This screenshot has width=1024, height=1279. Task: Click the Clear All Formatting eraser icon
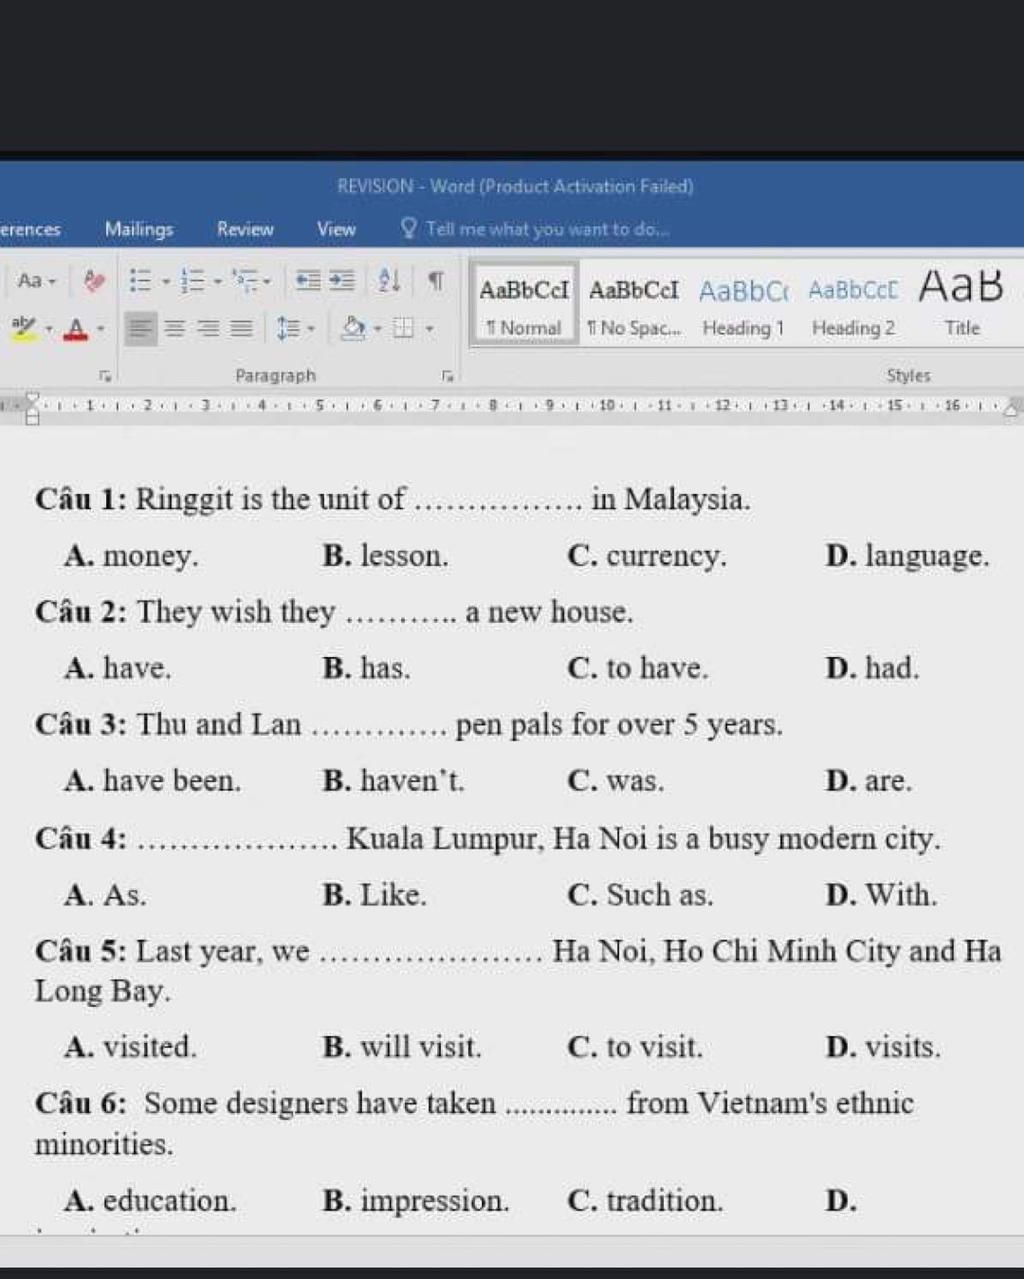click(x=94, y=281)
